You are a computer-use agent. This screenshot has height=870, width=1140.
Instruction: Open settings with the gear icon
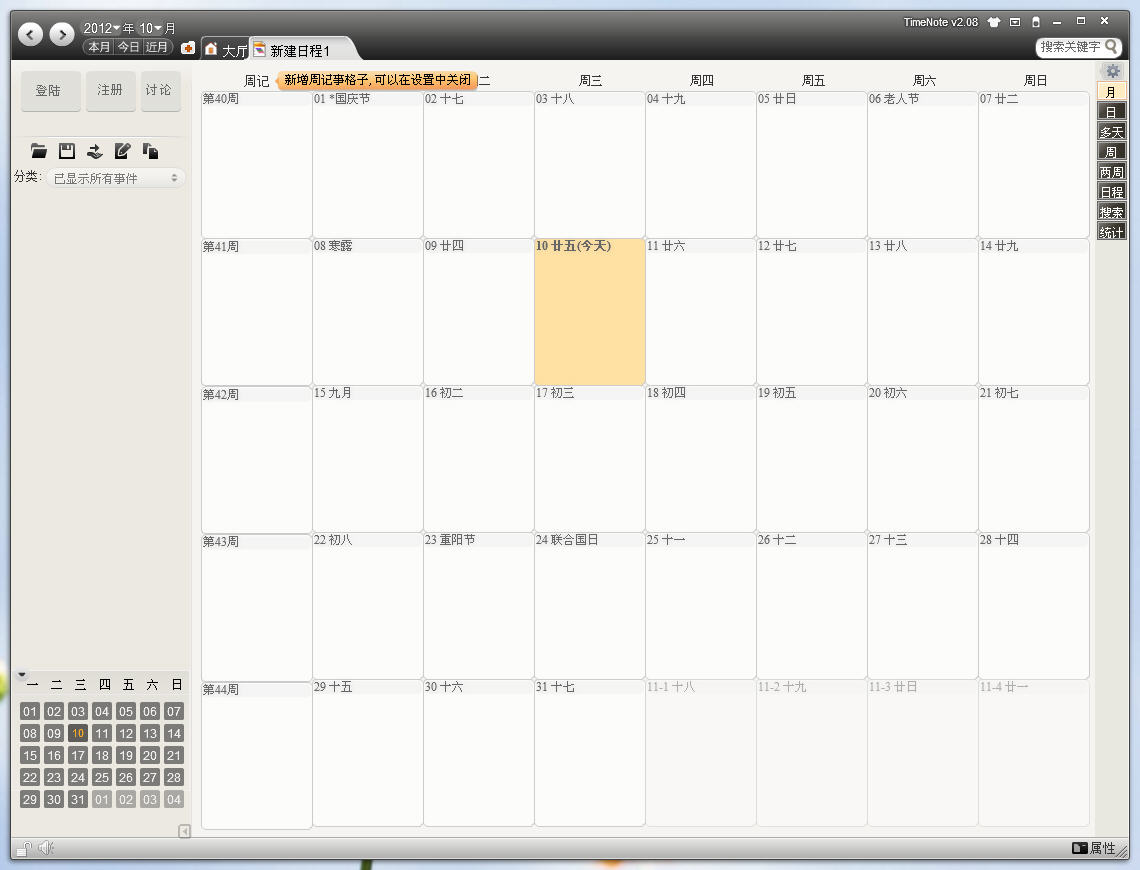tap(1112, 71)
